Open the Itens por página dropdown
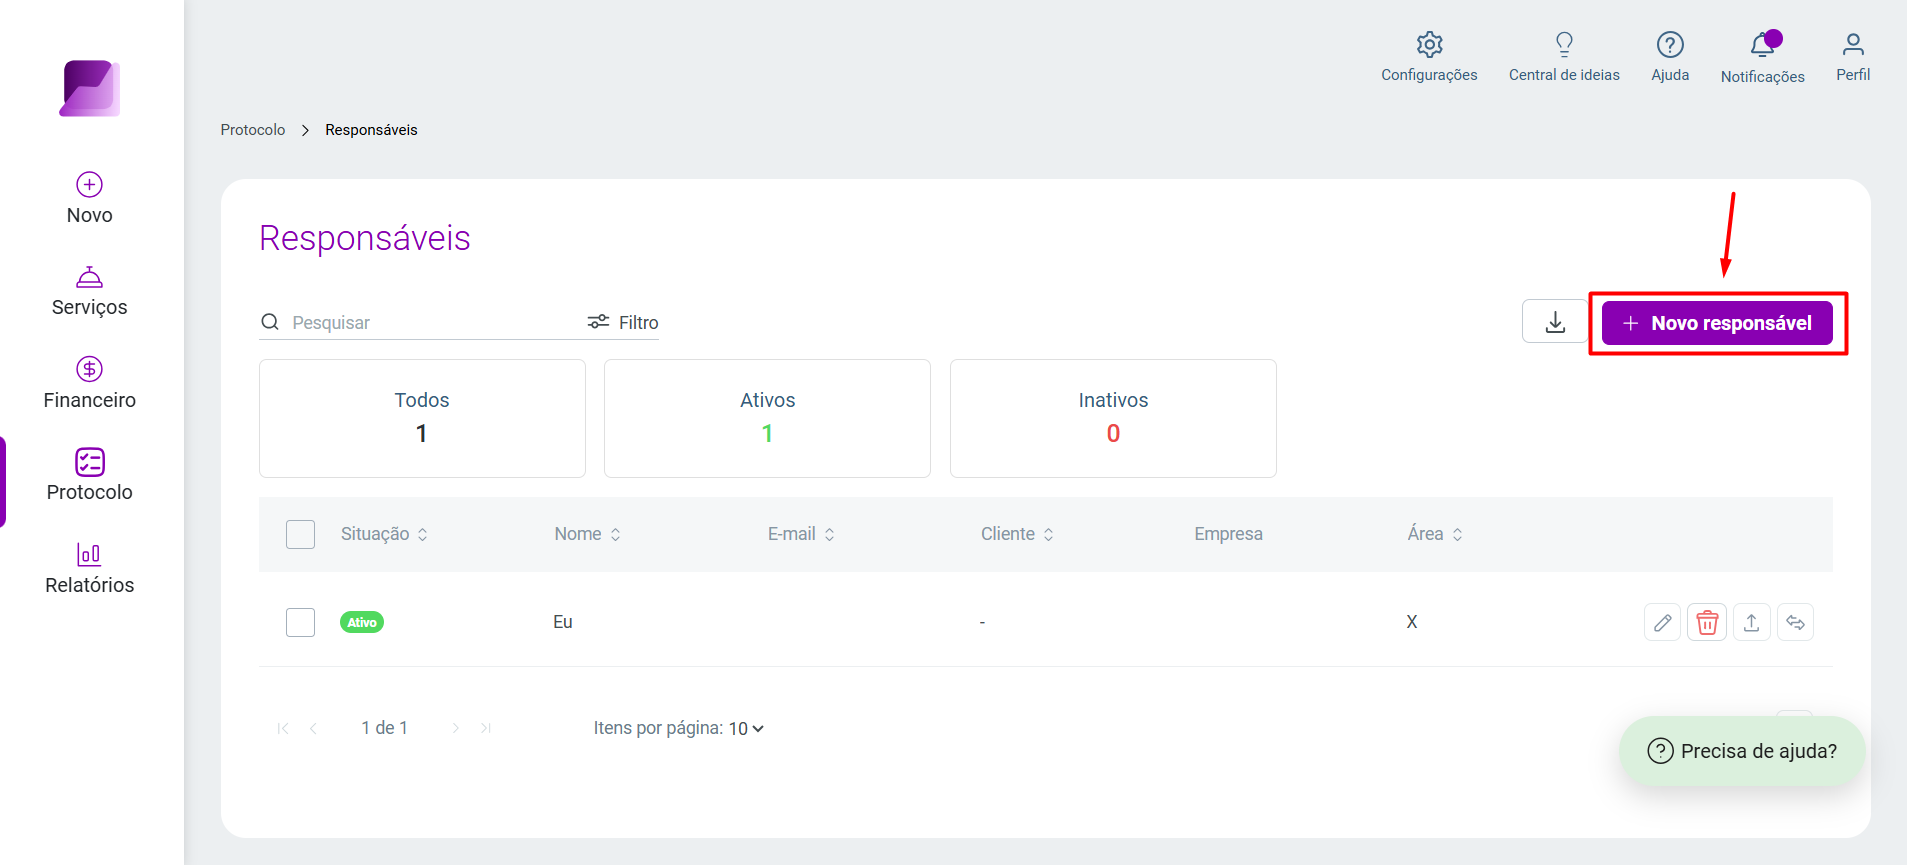The width and height of the screenshot is (1907, 865). click(x=746, y=729)
